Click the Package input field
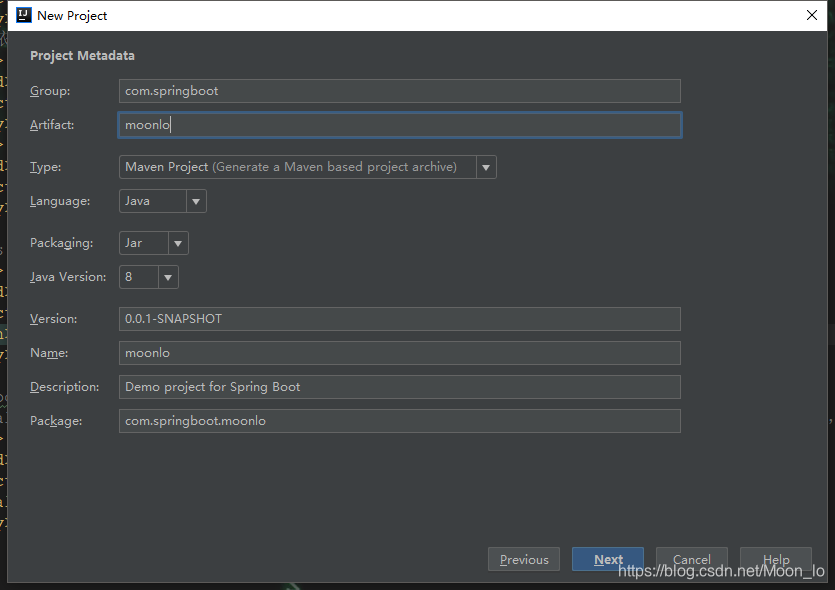Screen dimensions: 835x590 coord(400,421)
